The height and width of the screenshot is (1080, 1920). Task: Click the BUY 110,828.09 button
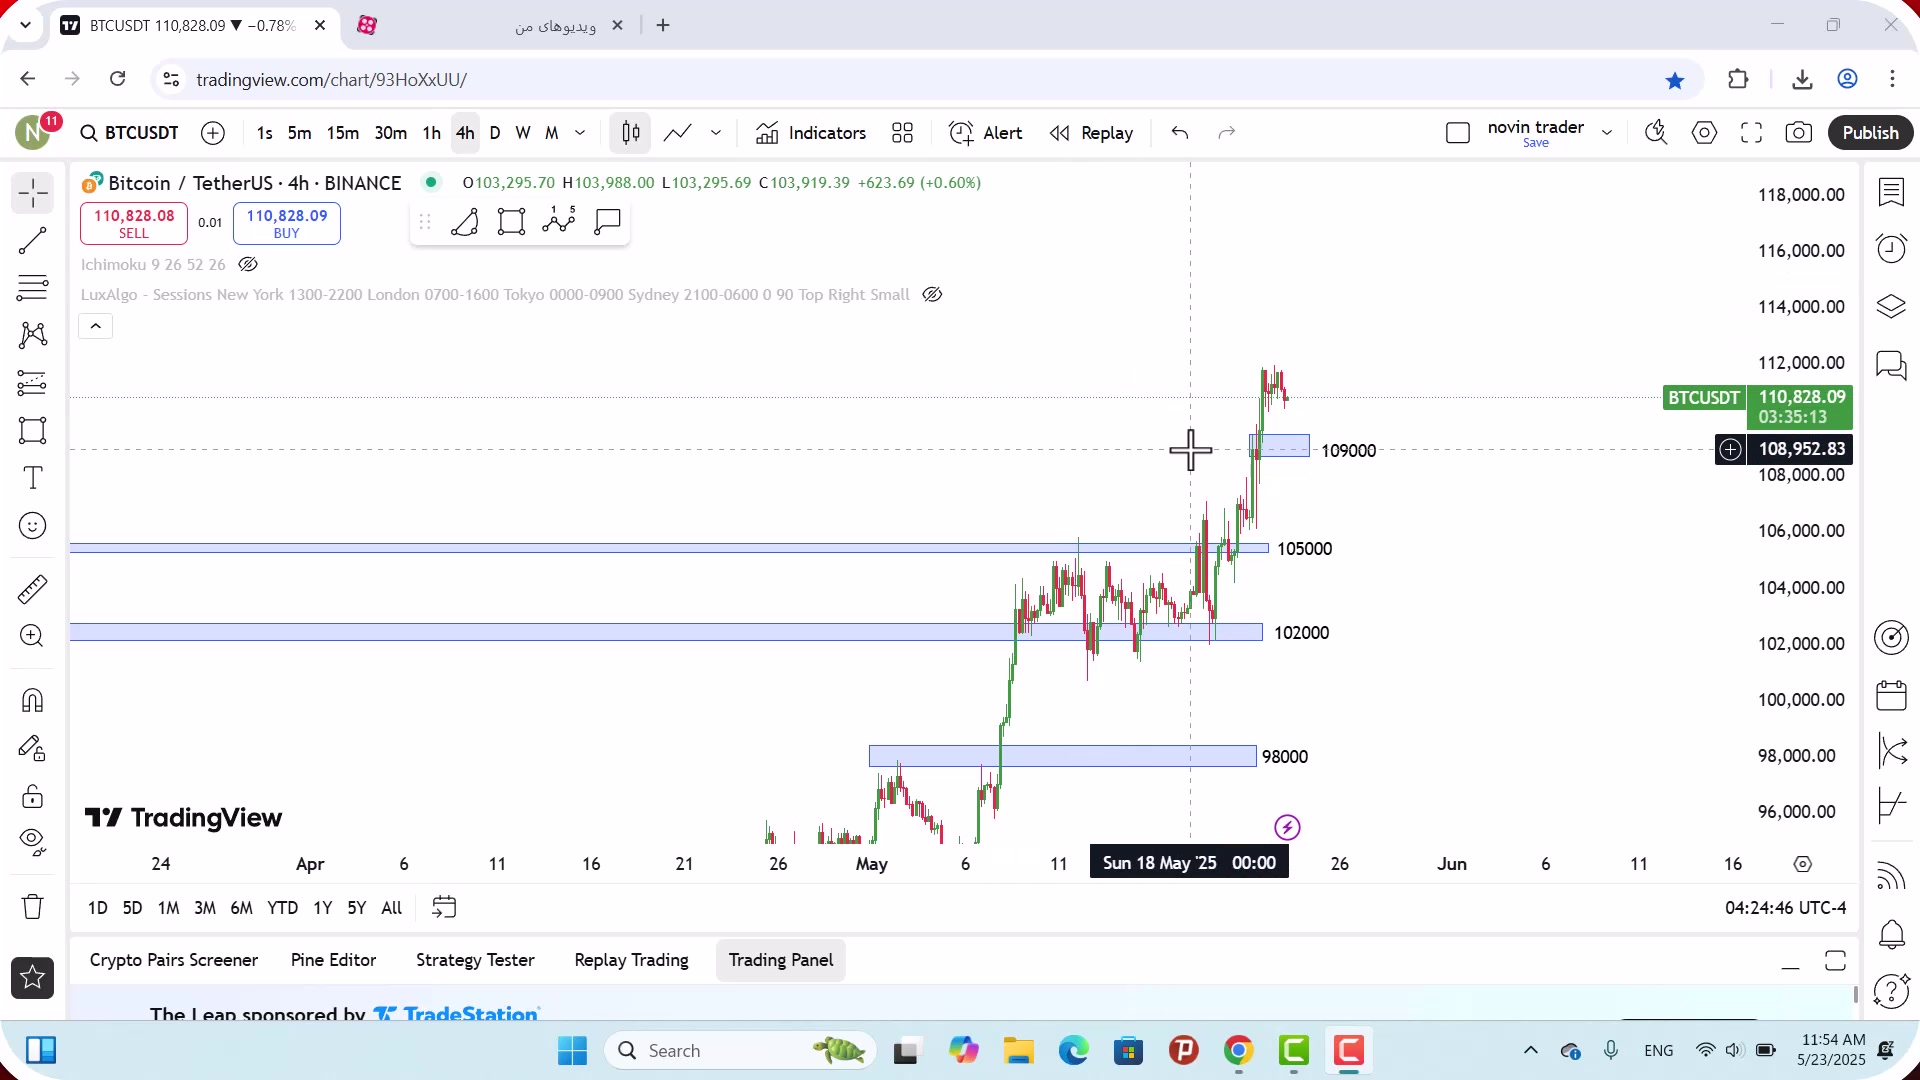coord(287,223)
